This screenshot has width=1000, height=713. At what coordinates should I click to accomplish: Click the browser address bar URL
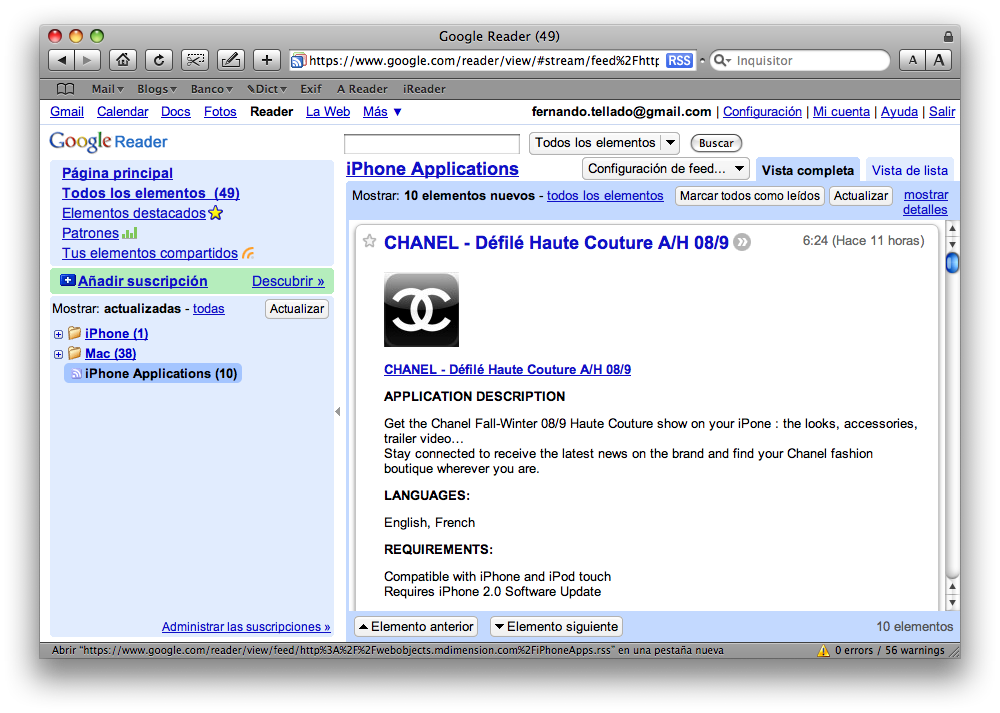[x=483, y=61]
